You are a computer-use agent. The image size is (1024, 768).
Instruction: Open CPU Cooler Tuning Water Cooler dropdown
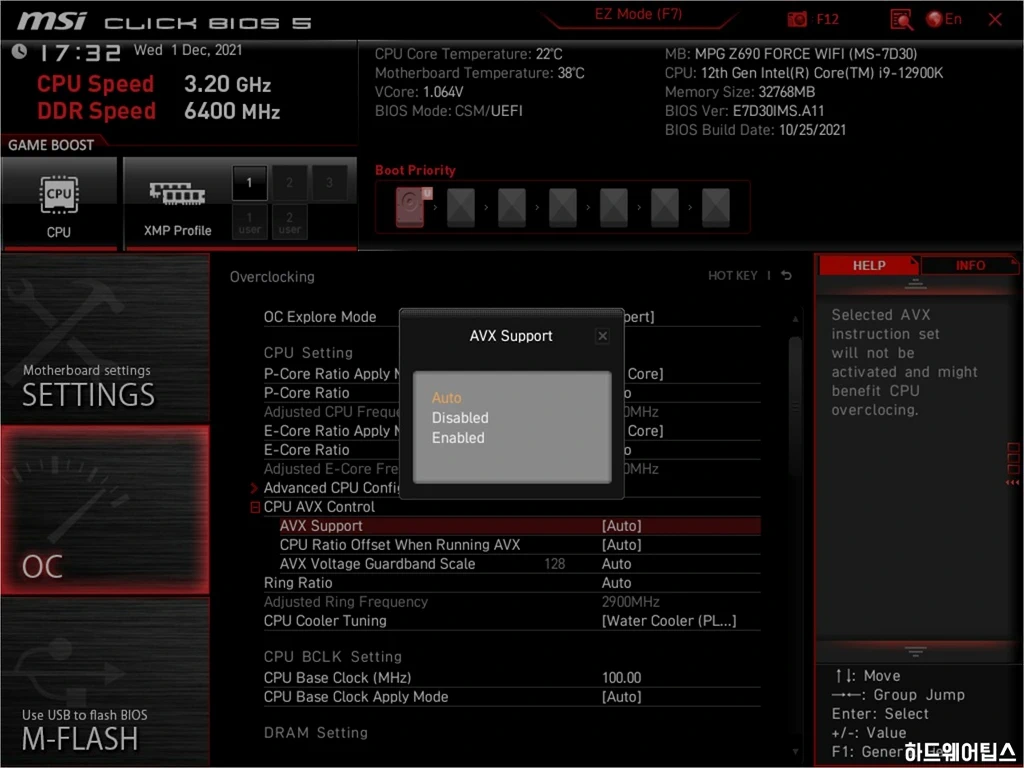(669, 620)
